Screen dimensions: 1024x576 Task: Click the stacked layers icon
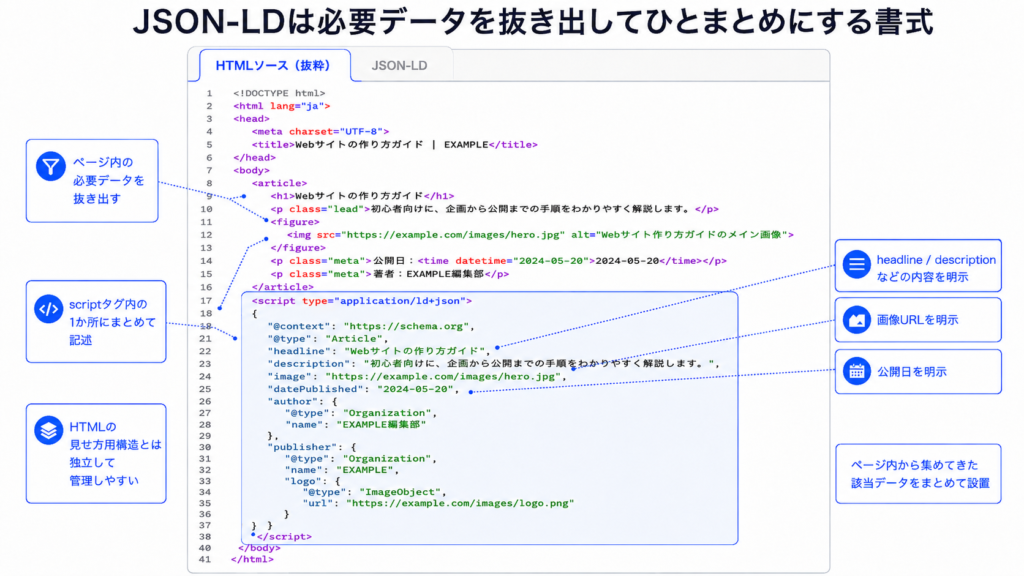(49, 430)
